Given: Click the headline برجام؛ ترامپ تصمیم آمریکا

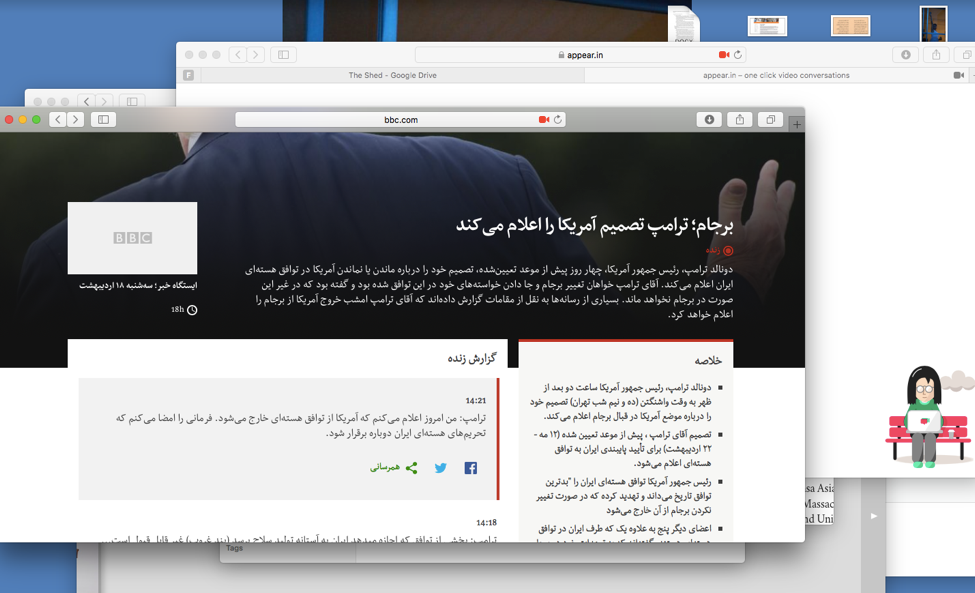Looking at the screenshot, I should click(594, 224).
